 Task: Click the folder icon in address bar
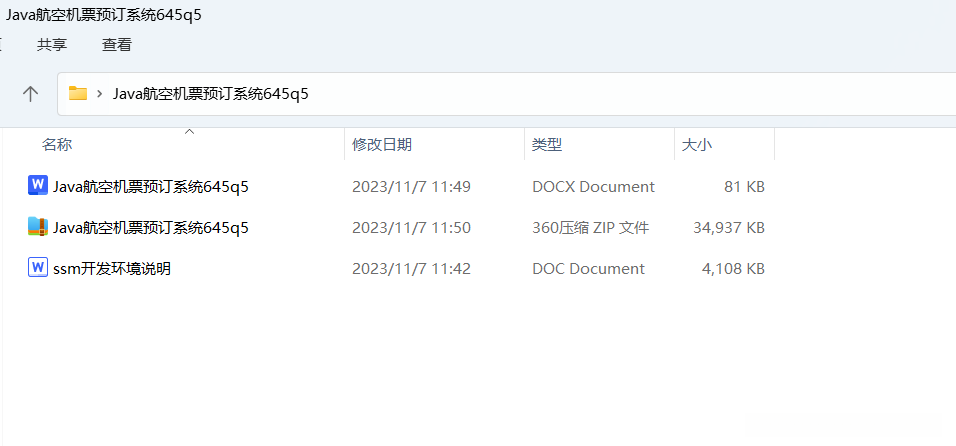coord(78,94)
